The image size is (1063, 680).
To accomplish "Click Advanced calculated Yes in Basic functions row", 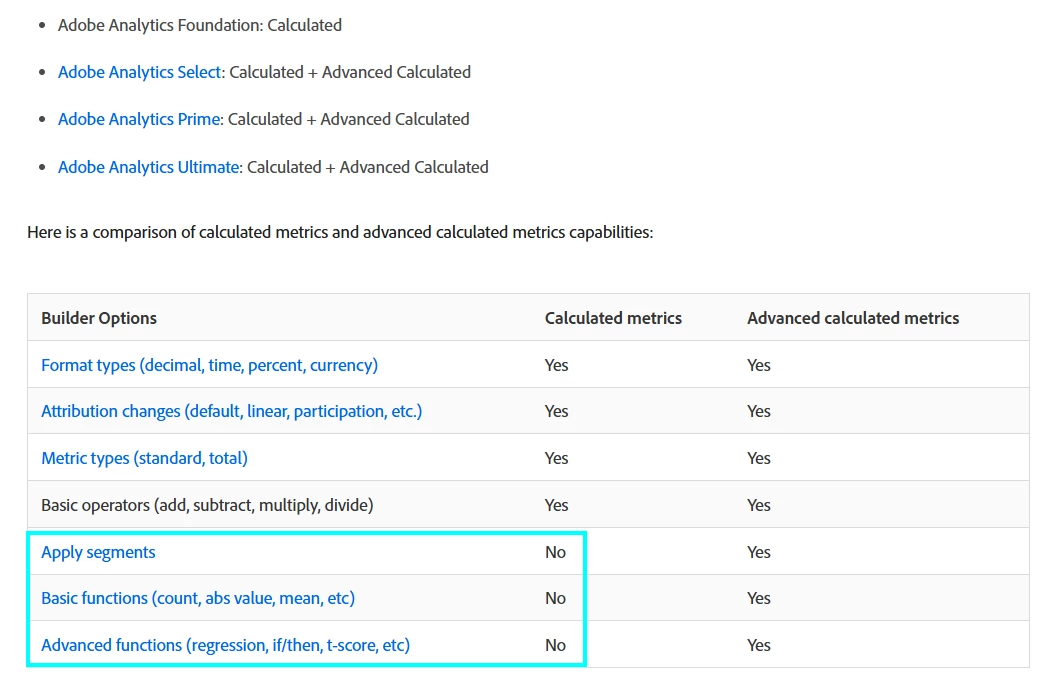I will pyautogui.click(x=759, y=598).
